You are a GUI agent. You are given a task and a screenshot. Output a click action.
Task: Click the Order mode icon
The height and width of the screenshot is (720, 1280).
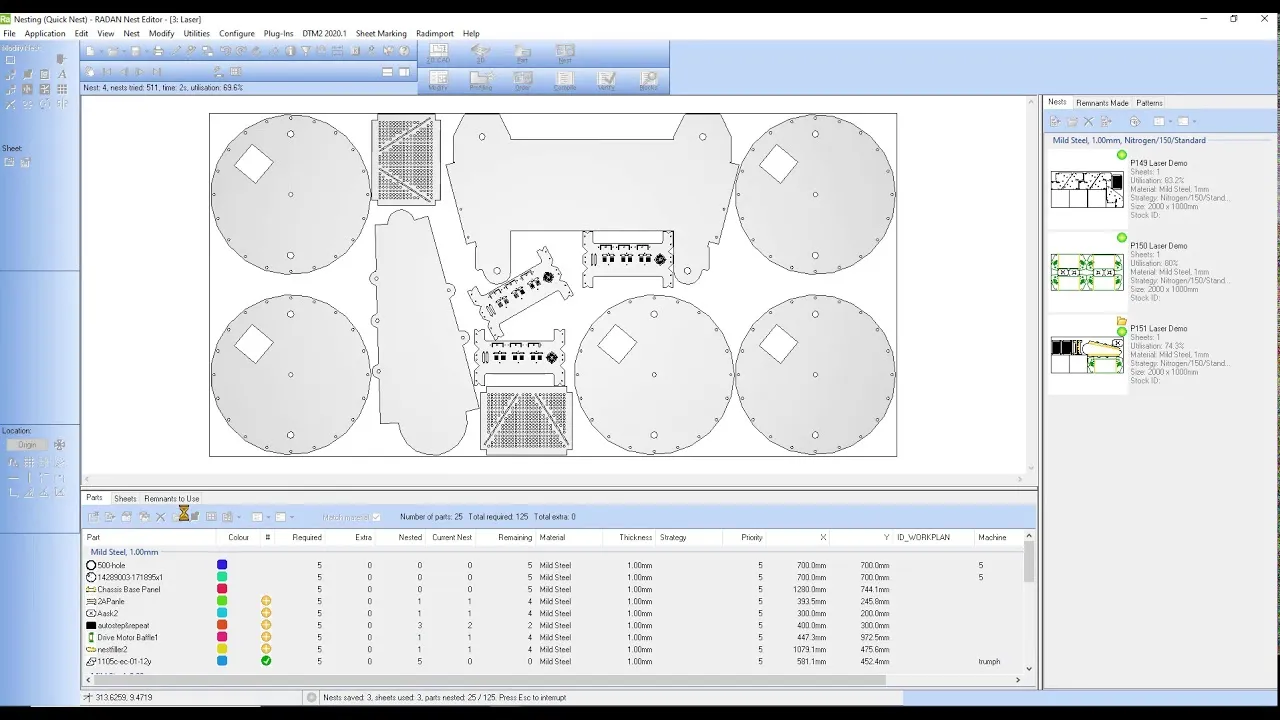click(522, 81)
